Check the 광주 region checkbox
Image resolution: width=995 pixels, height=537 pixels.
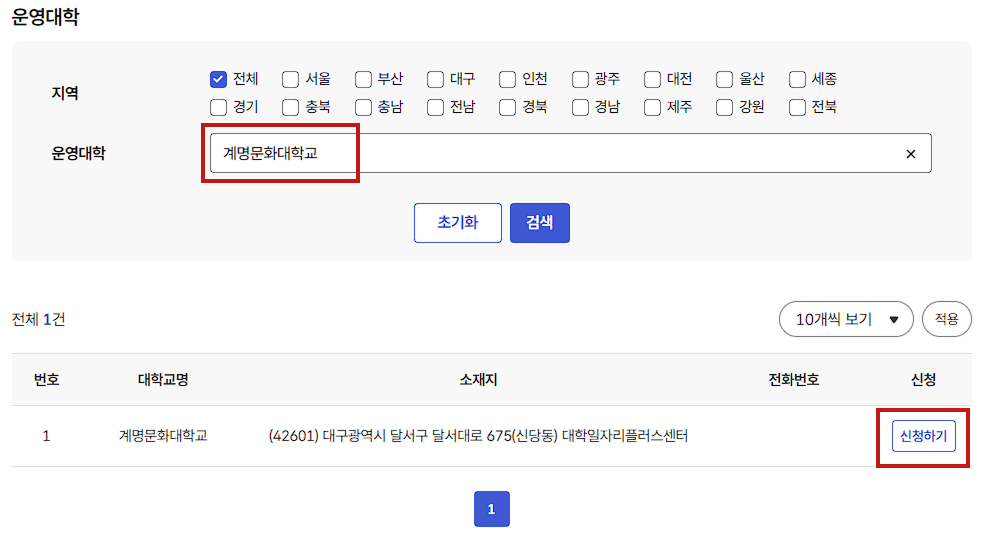point(580,80)
